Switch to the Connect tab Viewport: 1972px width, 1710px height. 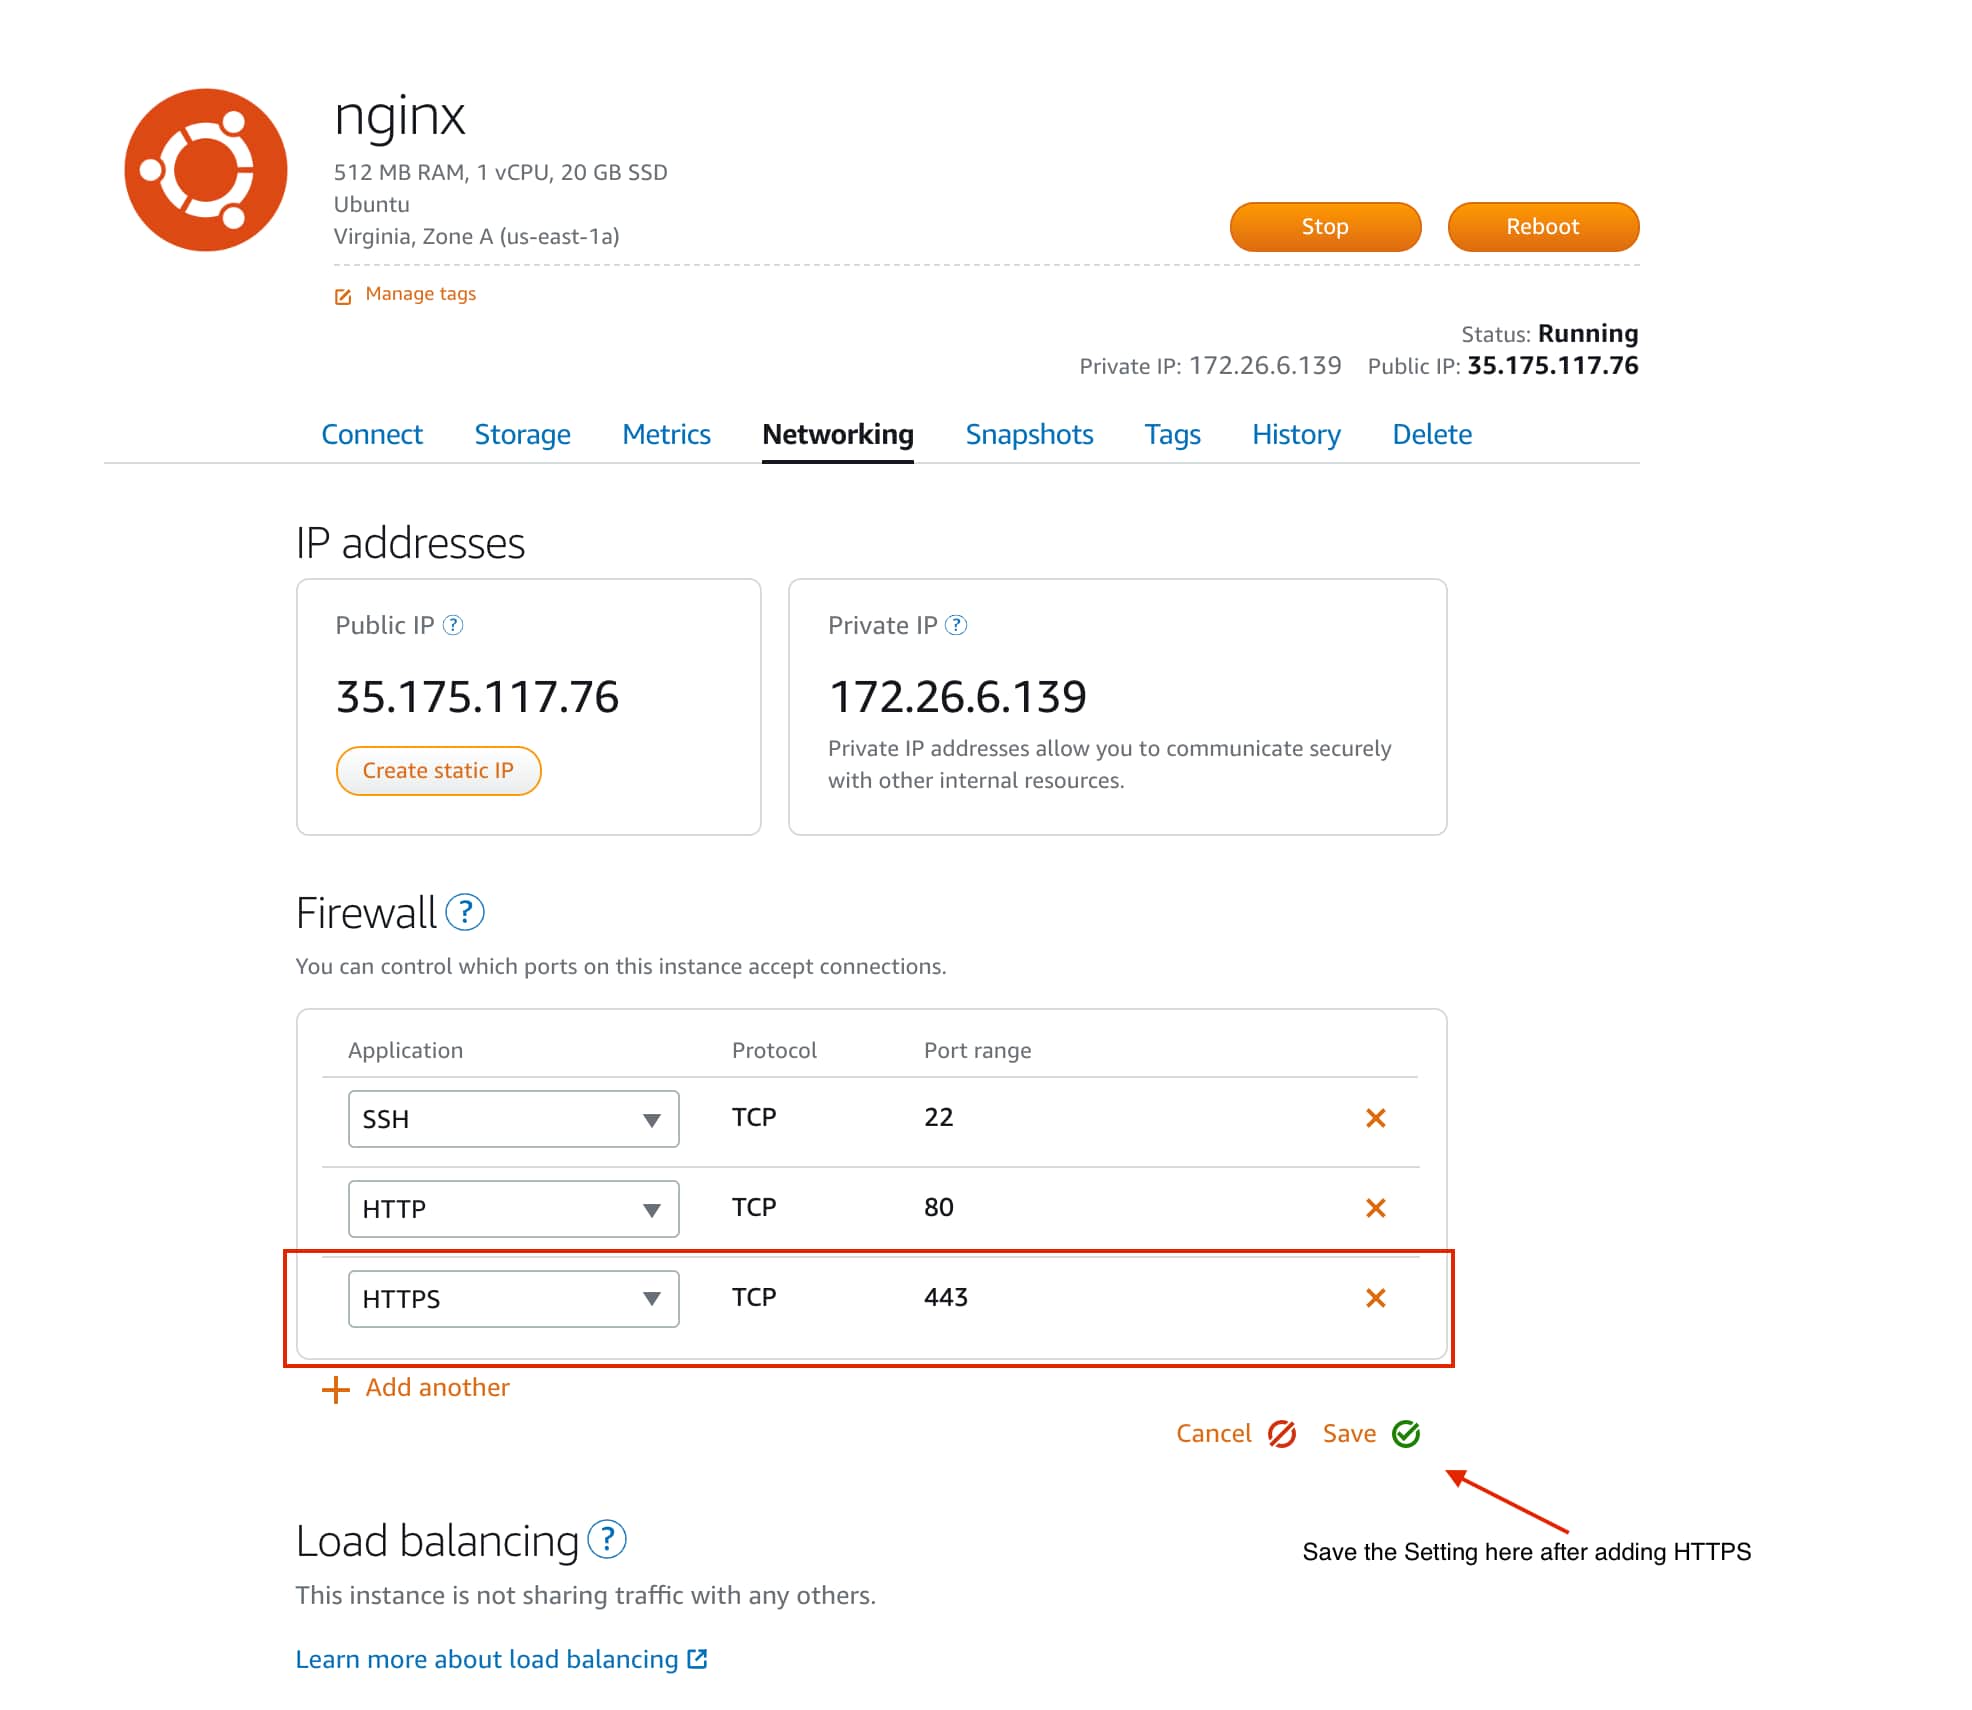pyautogui.click(x=372, y=434)
